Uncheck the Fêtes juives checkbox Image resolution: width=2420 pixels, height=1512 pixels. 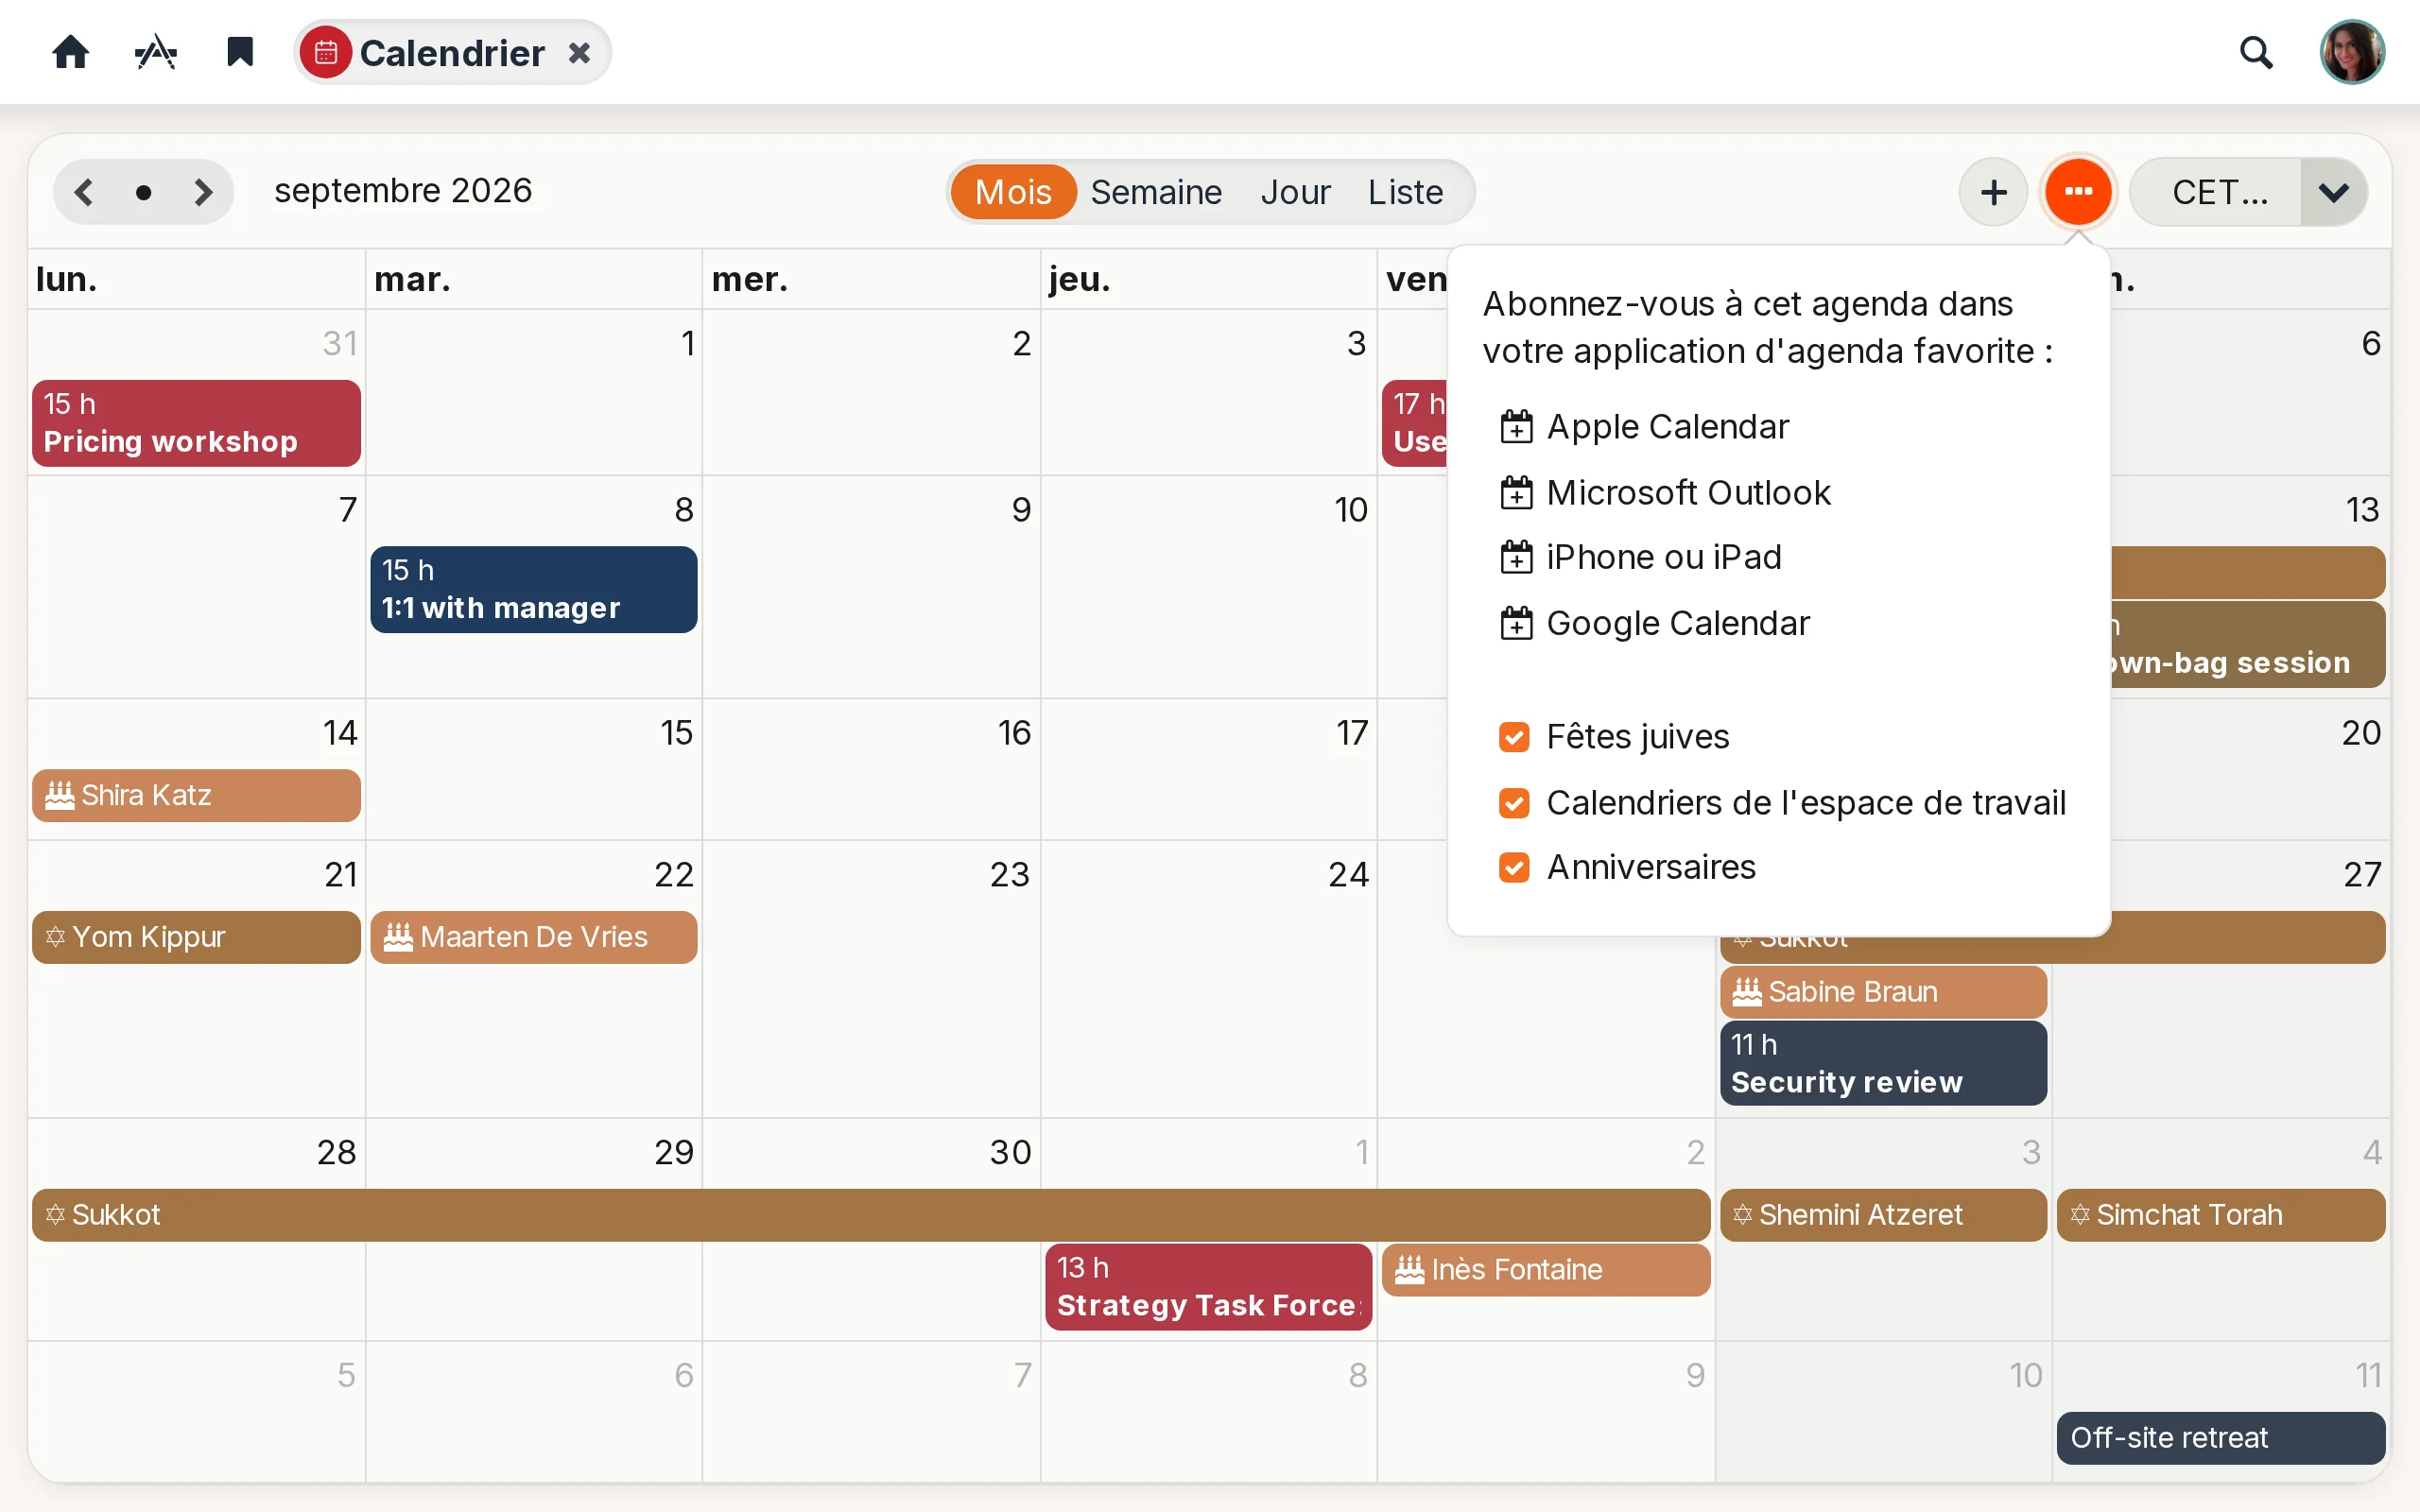pos(1514,737)
